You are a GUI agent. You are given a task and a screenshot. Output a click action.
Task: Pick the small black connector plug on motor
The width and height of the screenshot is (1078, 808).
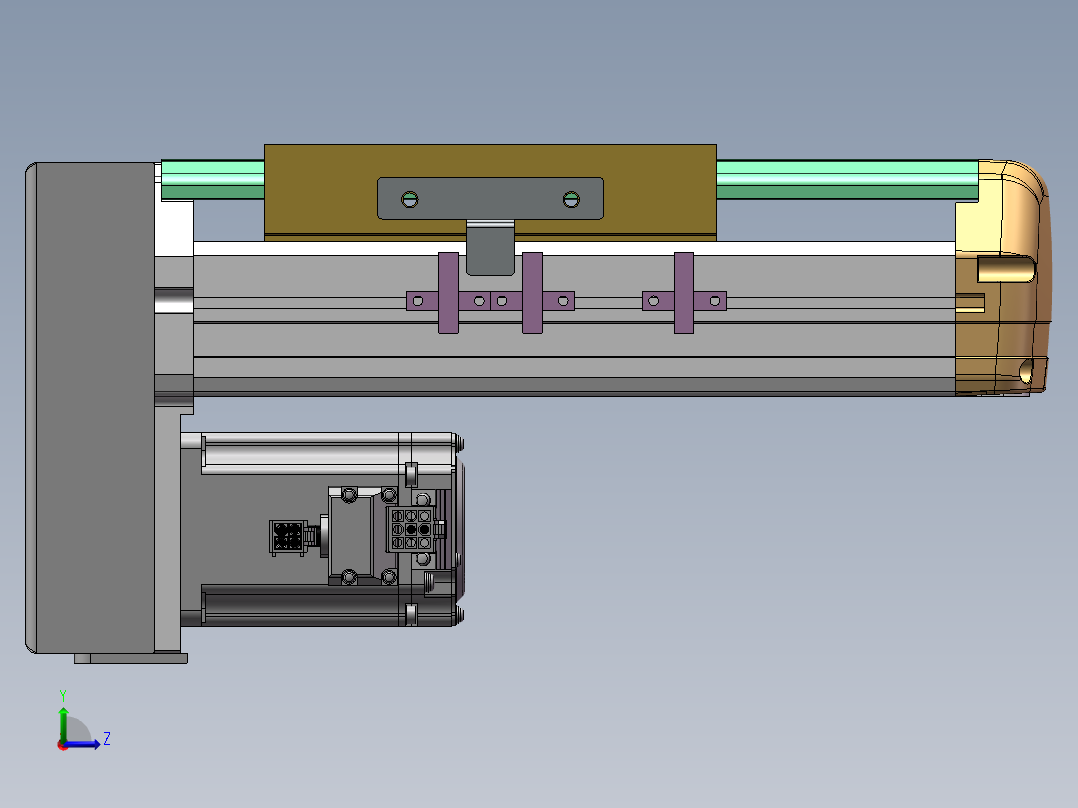pyautogui.click(x=287, y=537)
